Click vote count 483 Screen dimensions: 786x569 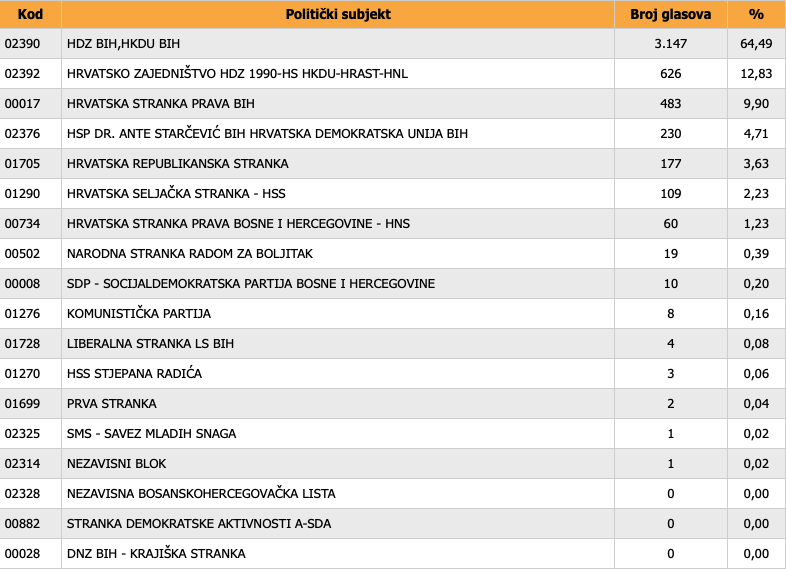point(671,104)
